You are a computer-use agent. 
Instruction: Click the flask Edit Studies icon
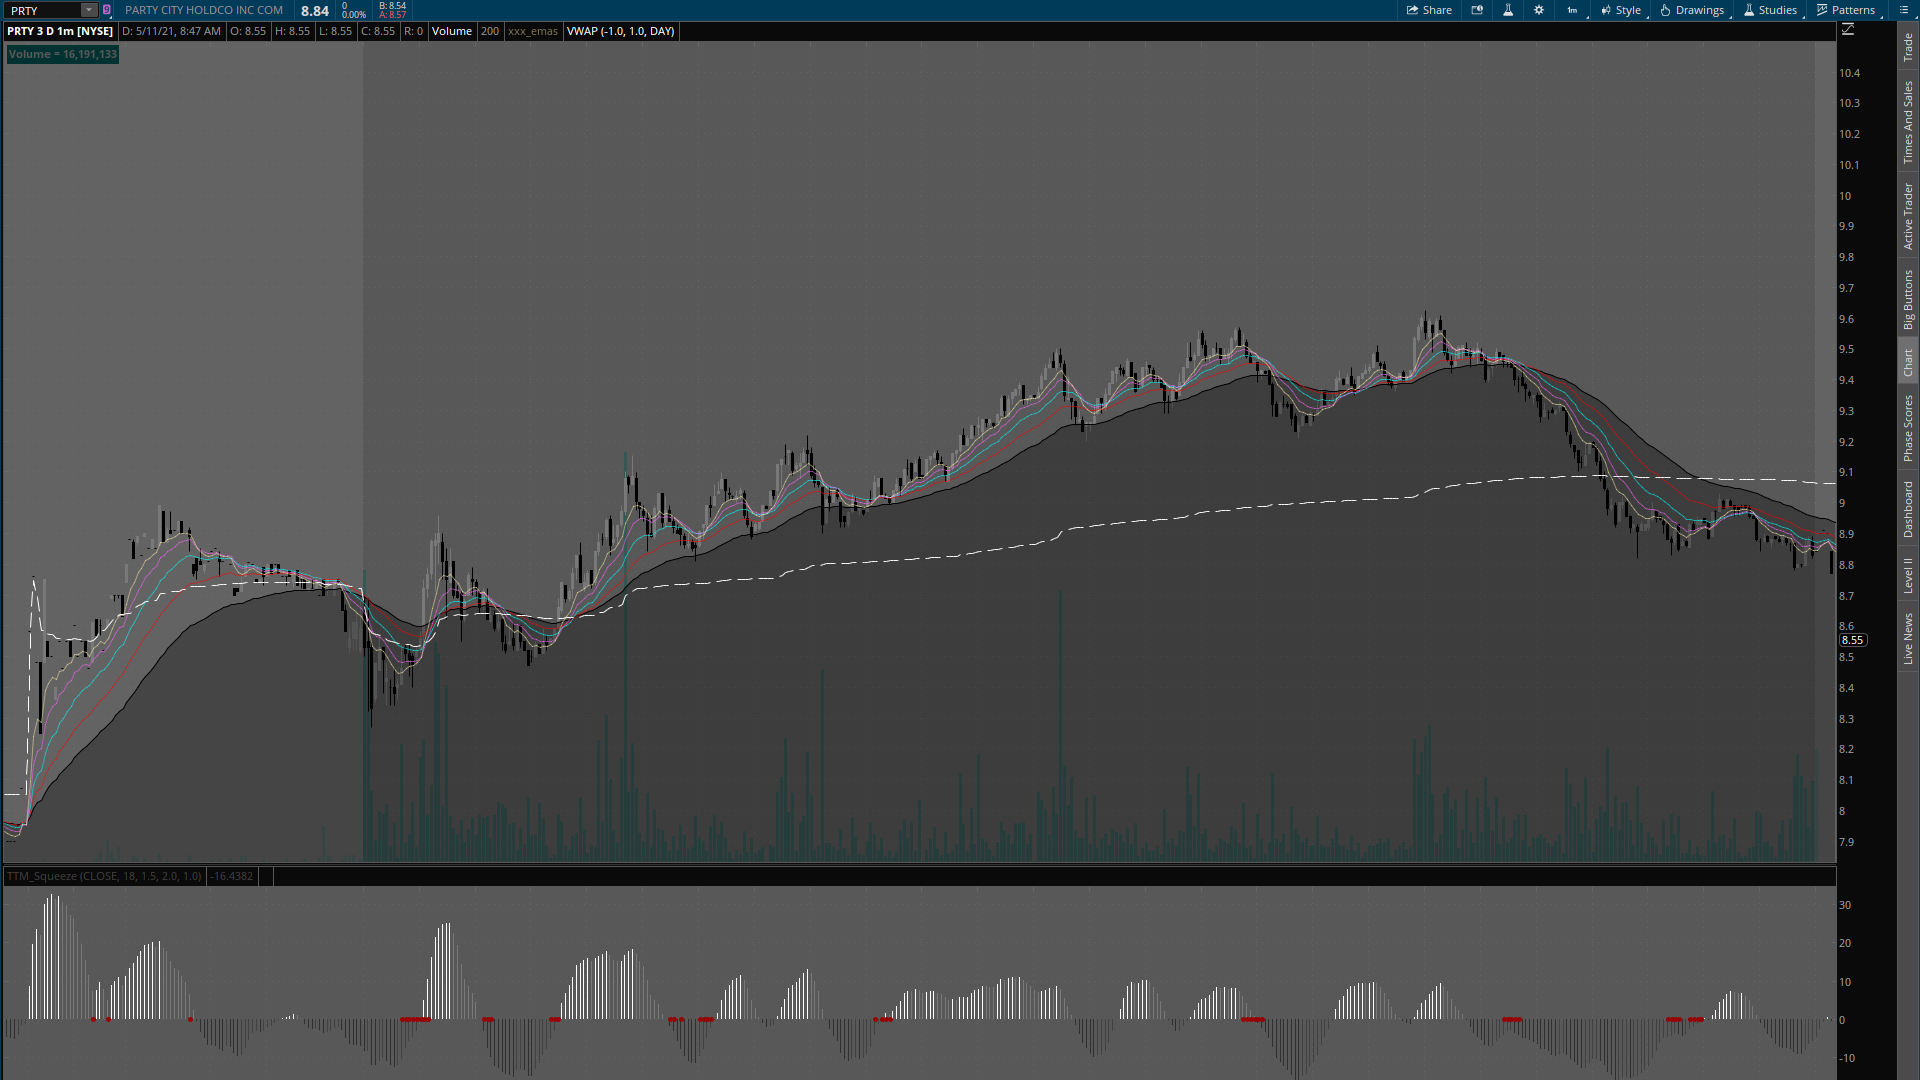[1508, 10]
